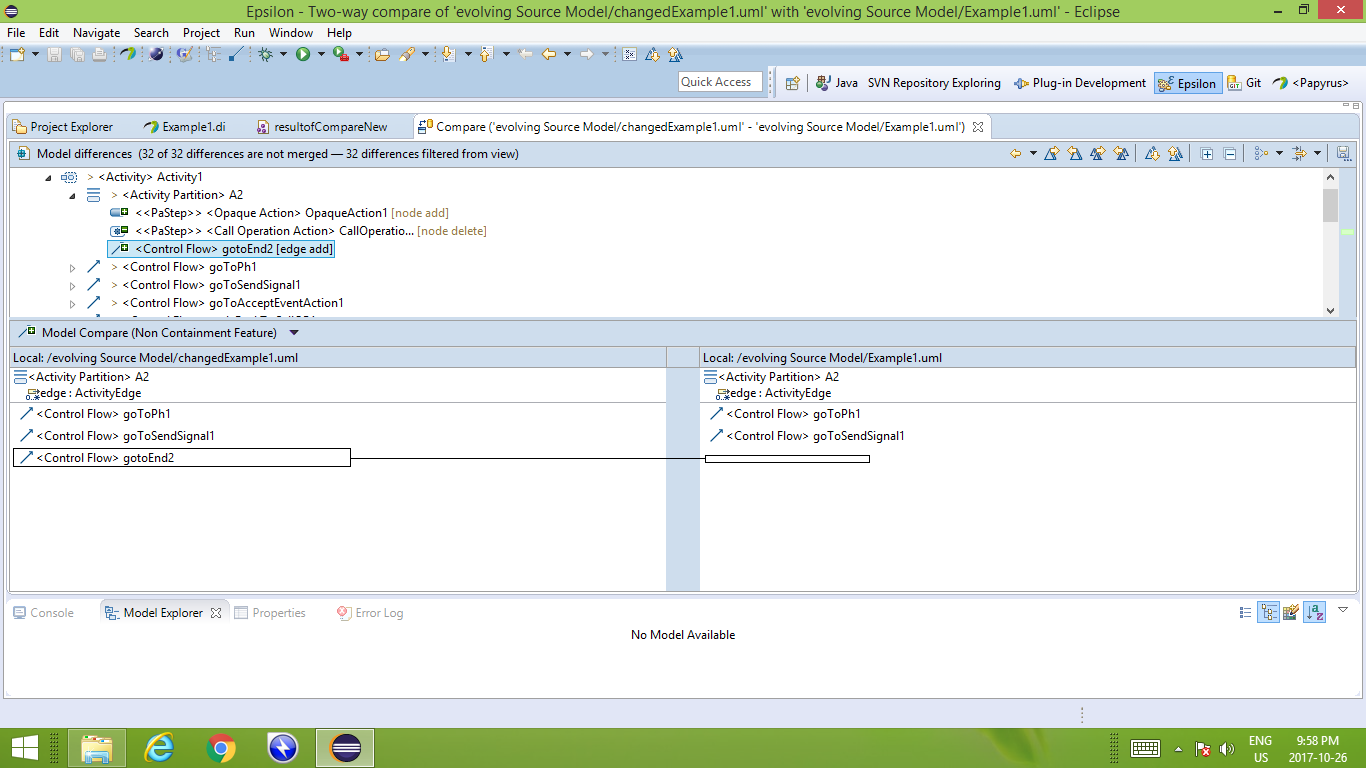The width and height of the screenshot is (1366, 768).
Task: Click Expand All icon in compare toolbar
Action: pos(1207,154)
